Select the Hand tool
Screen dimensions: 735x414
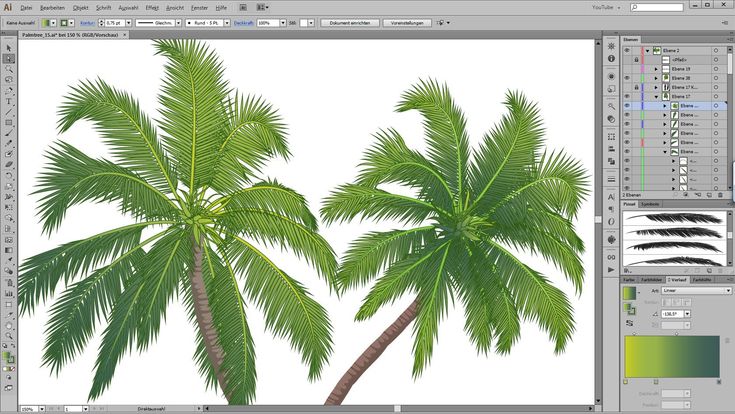pyautogui.click(x=9, y=325)
